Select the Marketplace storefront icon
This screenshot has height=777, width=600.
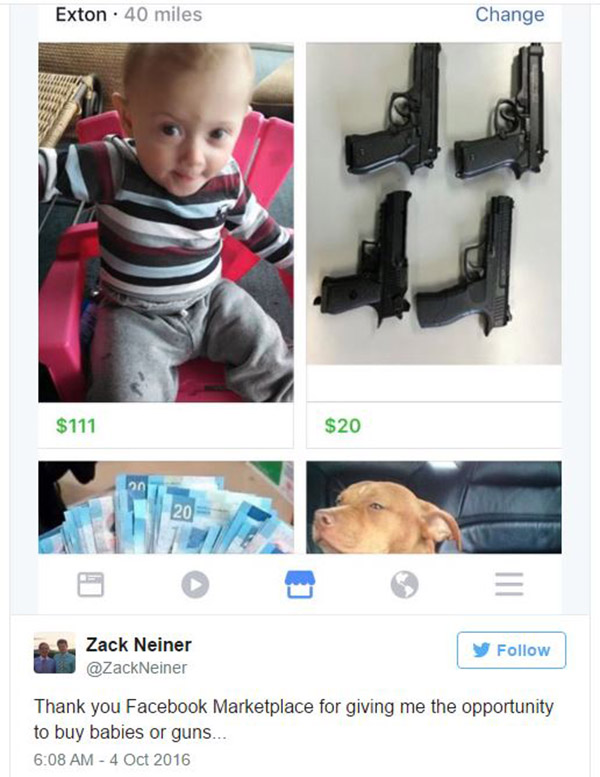point(300,584)
